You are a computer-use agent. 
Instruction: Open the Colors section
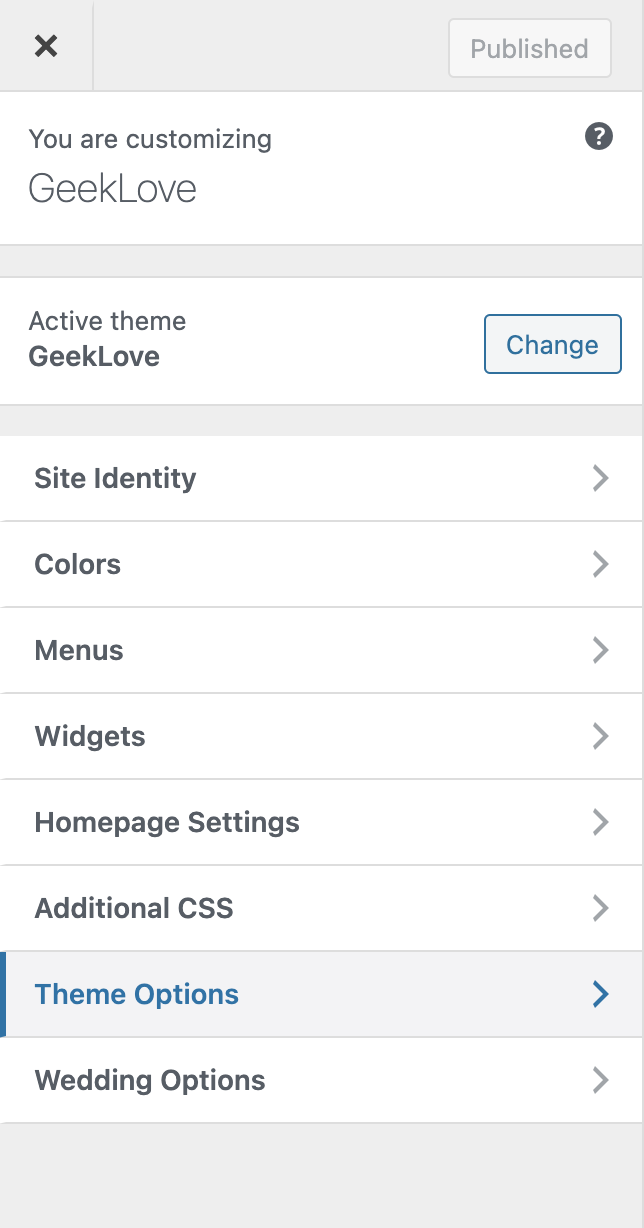pos(78,564)
